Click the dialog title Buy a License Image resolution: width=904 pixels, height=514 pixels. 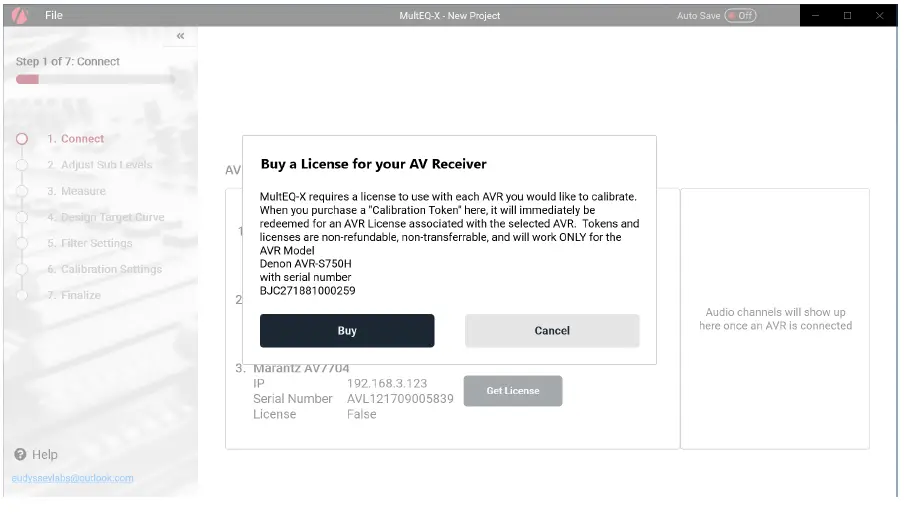374,164
